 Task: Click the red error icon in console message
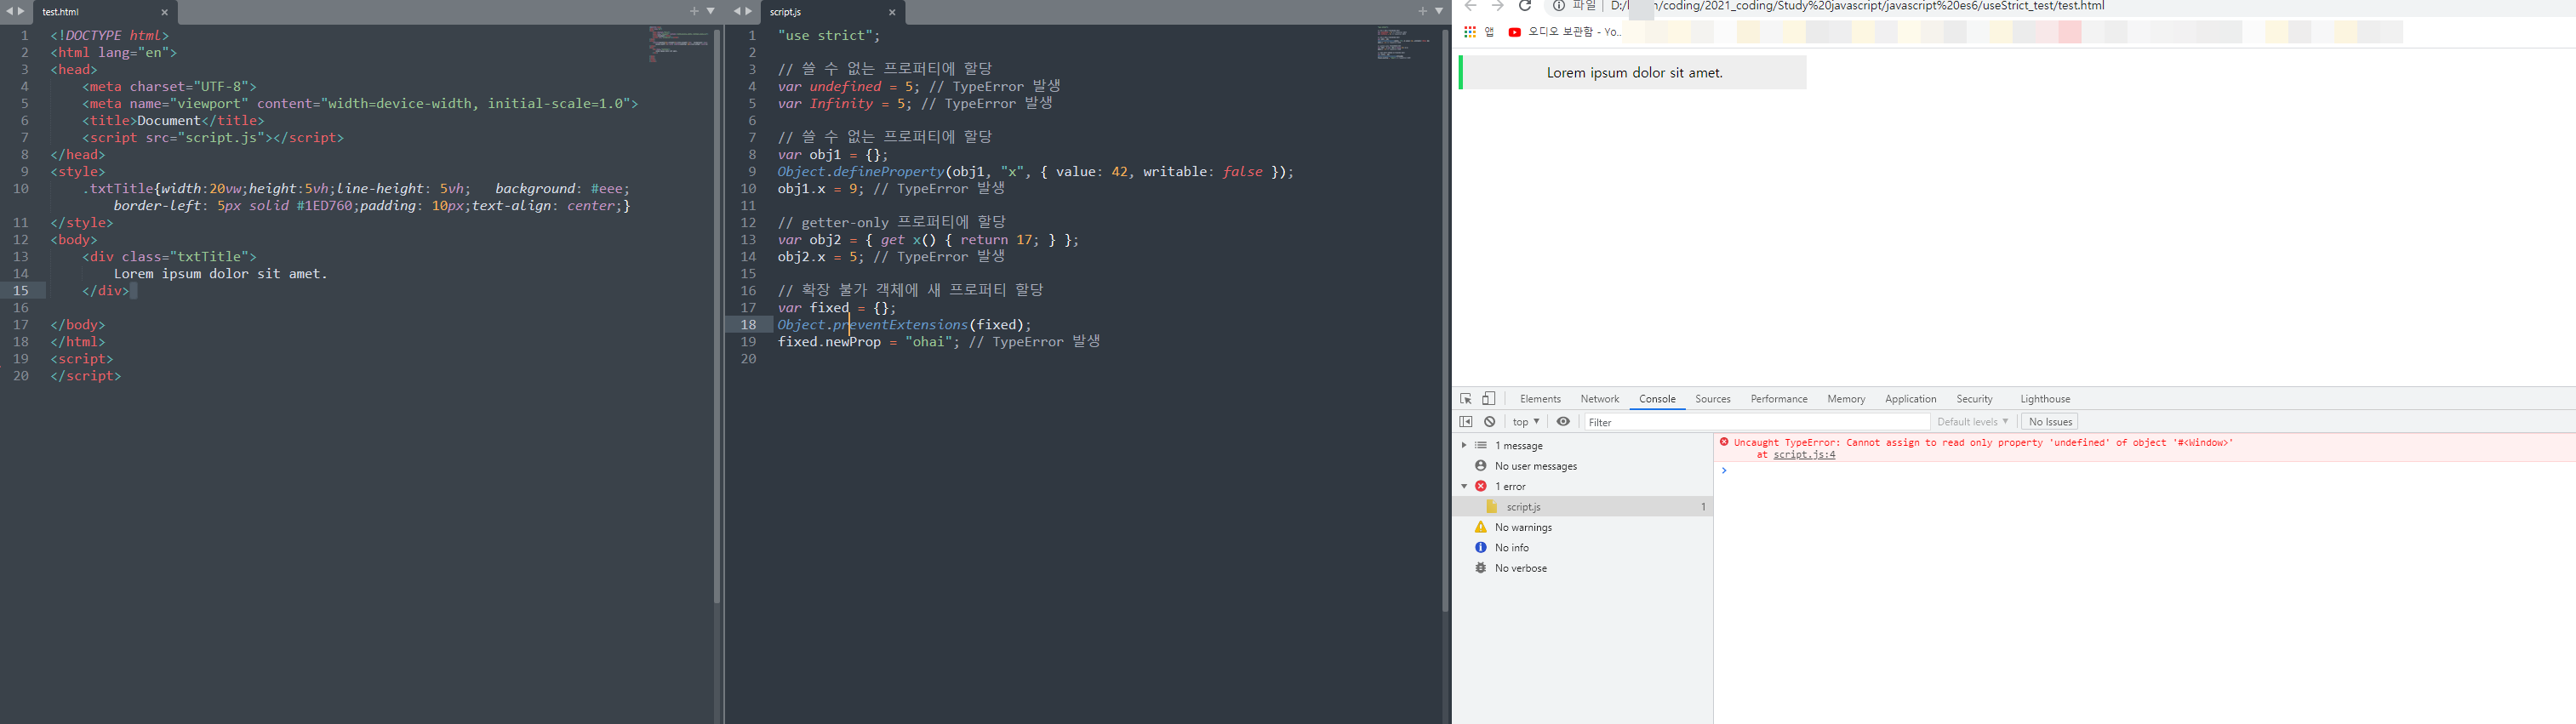(1724, 442)
